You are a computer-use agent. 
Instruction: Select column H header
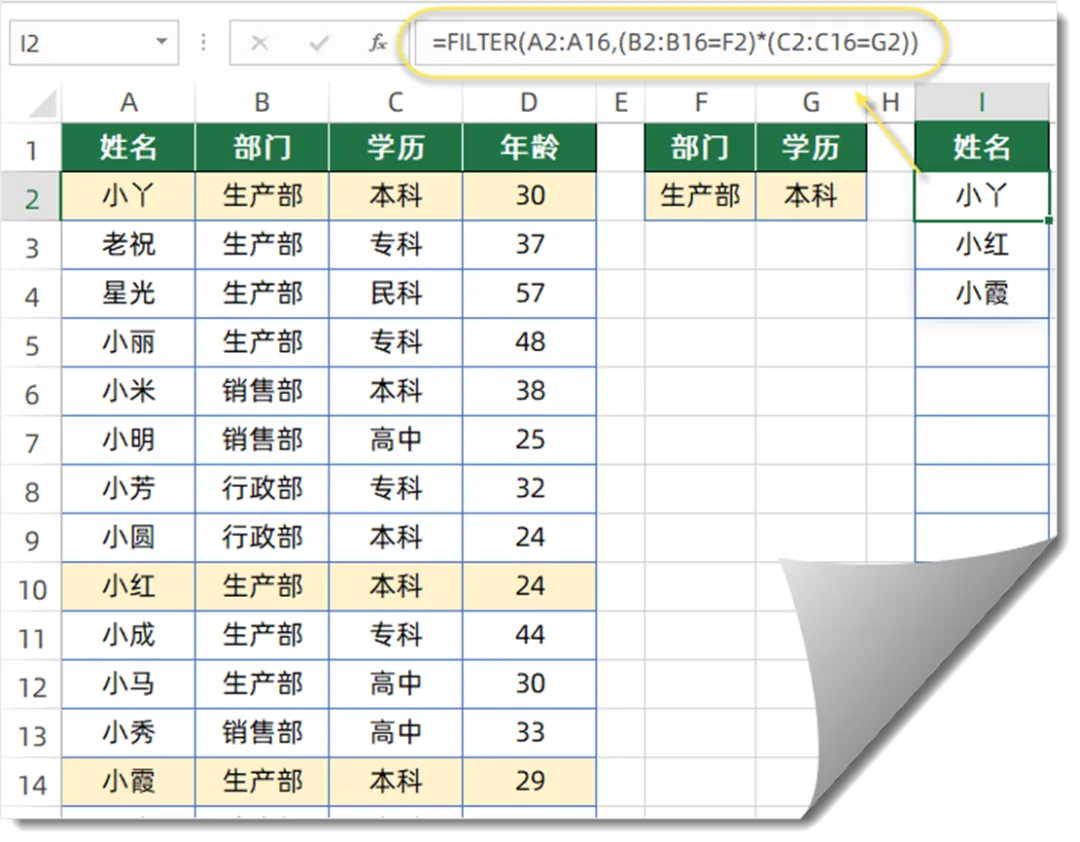tap(891, 103)
